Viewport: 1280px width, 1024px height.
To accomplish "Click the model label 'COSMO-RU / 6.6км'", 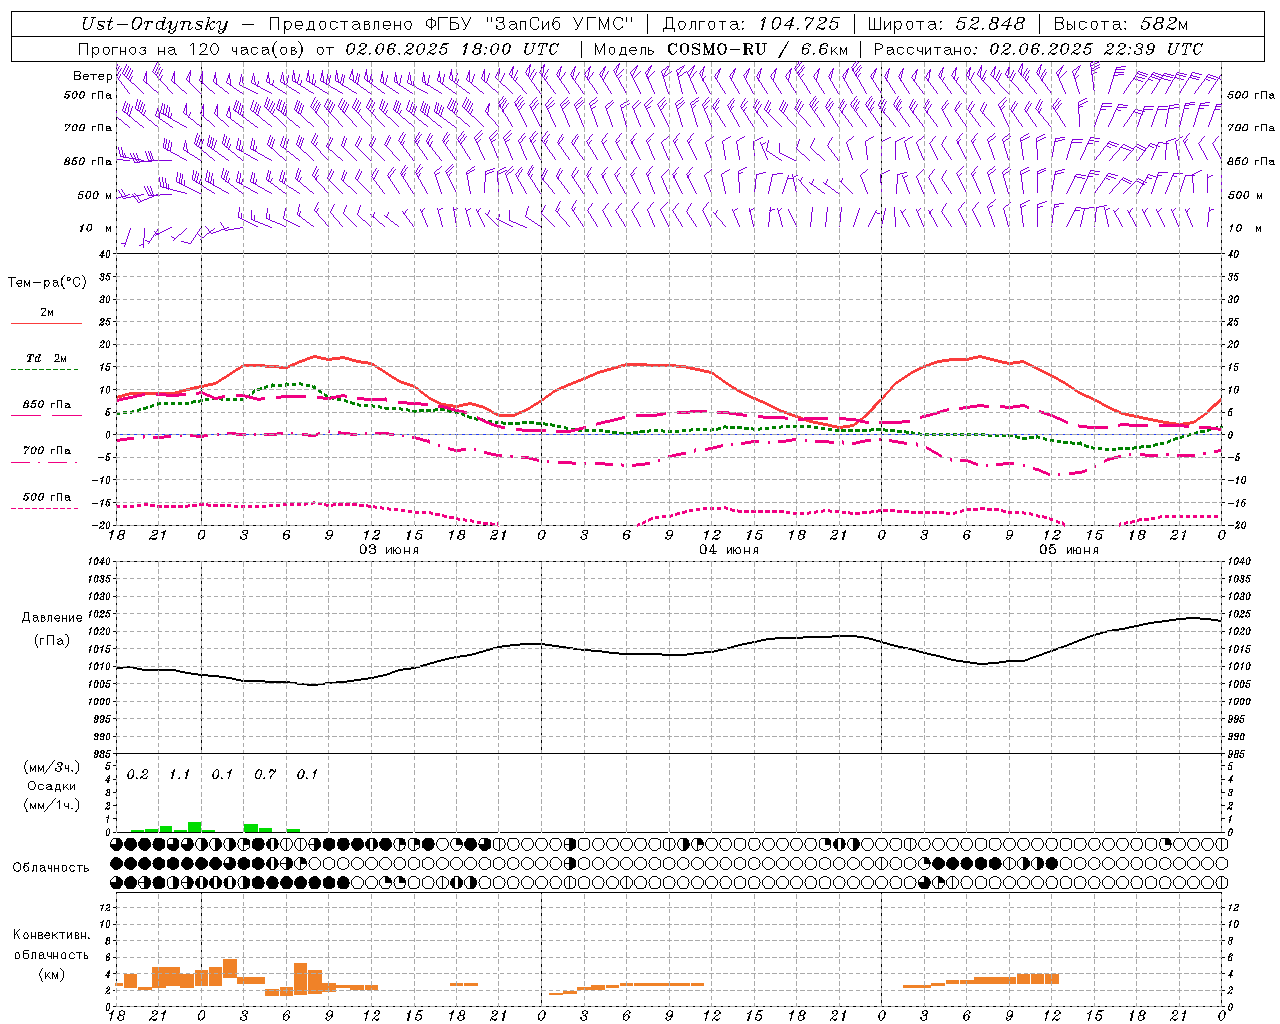I will pos(758,49).
